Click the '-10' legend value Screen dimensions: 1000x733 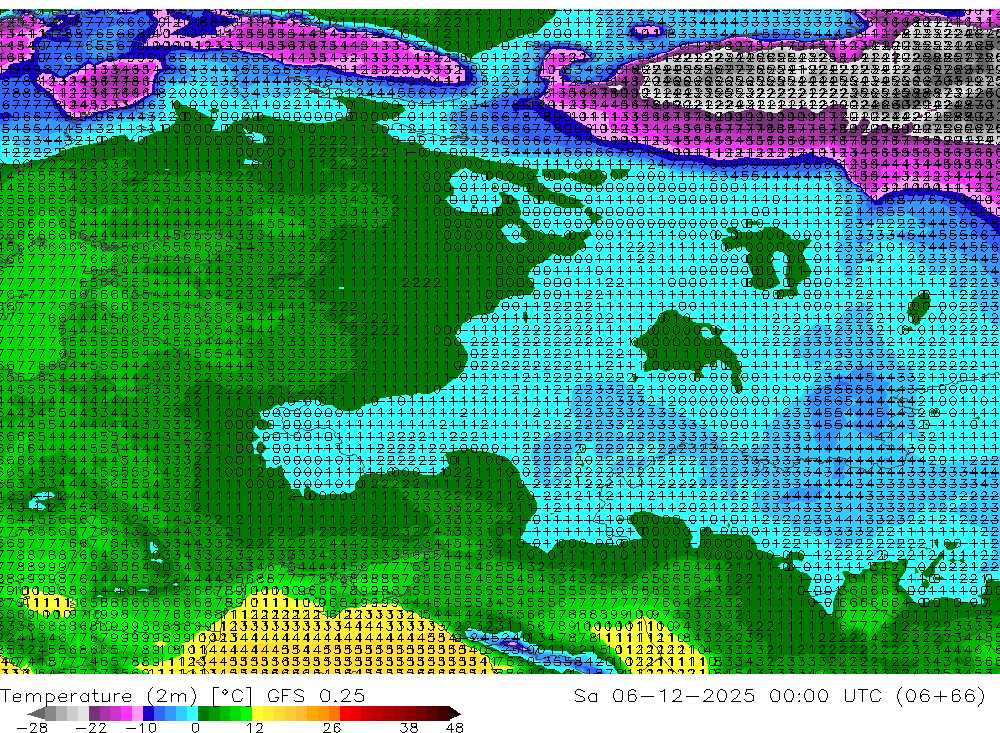[x=141, y=728]
